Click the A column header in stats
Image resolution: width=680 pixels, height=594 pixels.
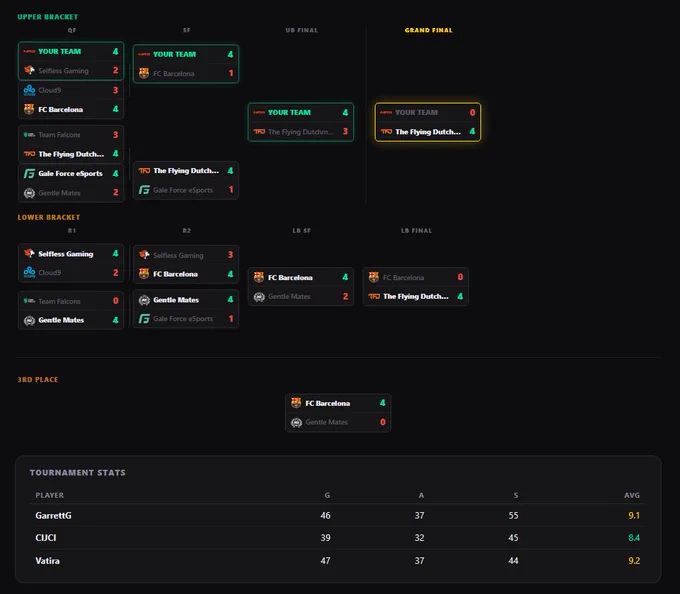coord(421,495)
